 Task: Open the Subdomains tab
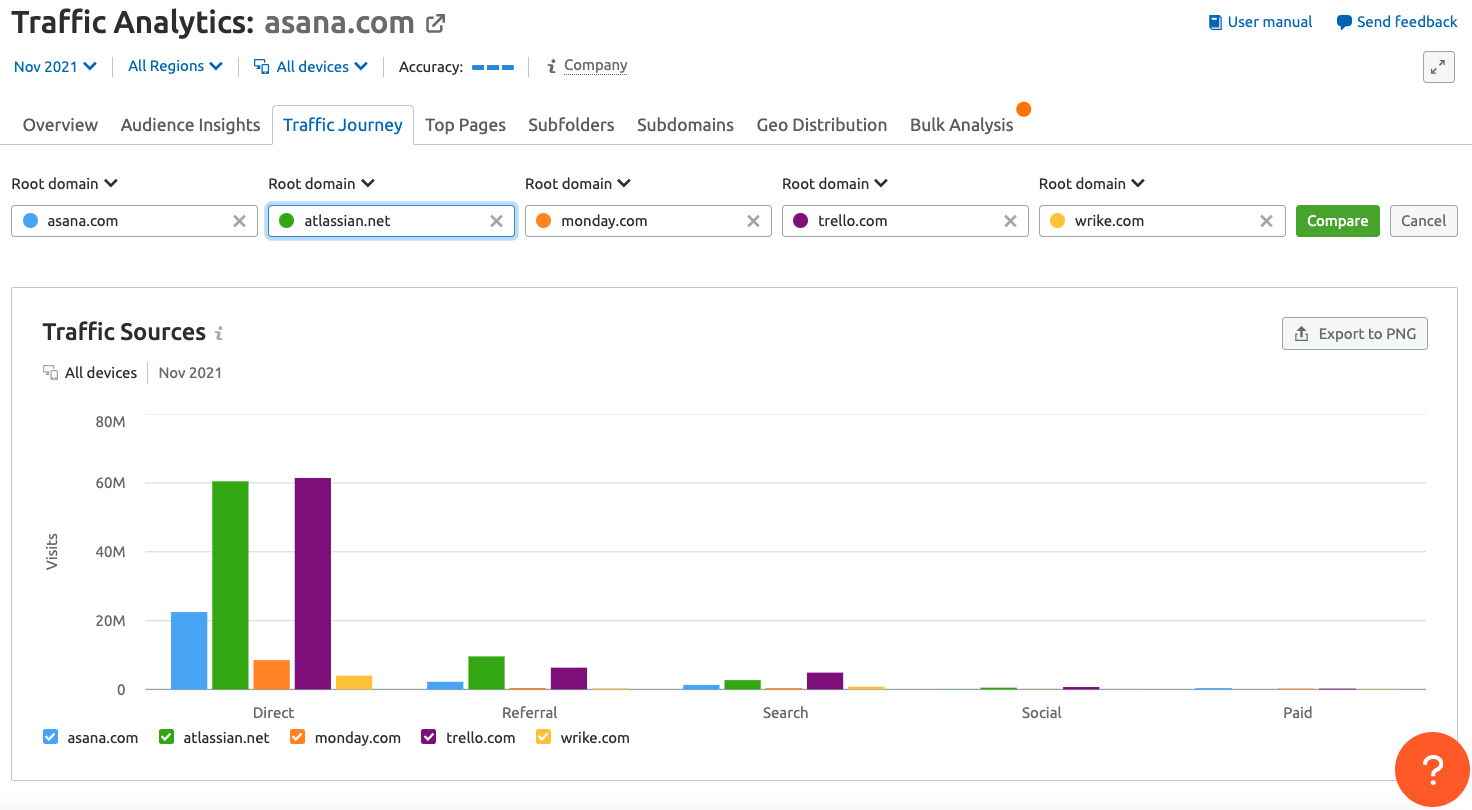tap(685, 125)
